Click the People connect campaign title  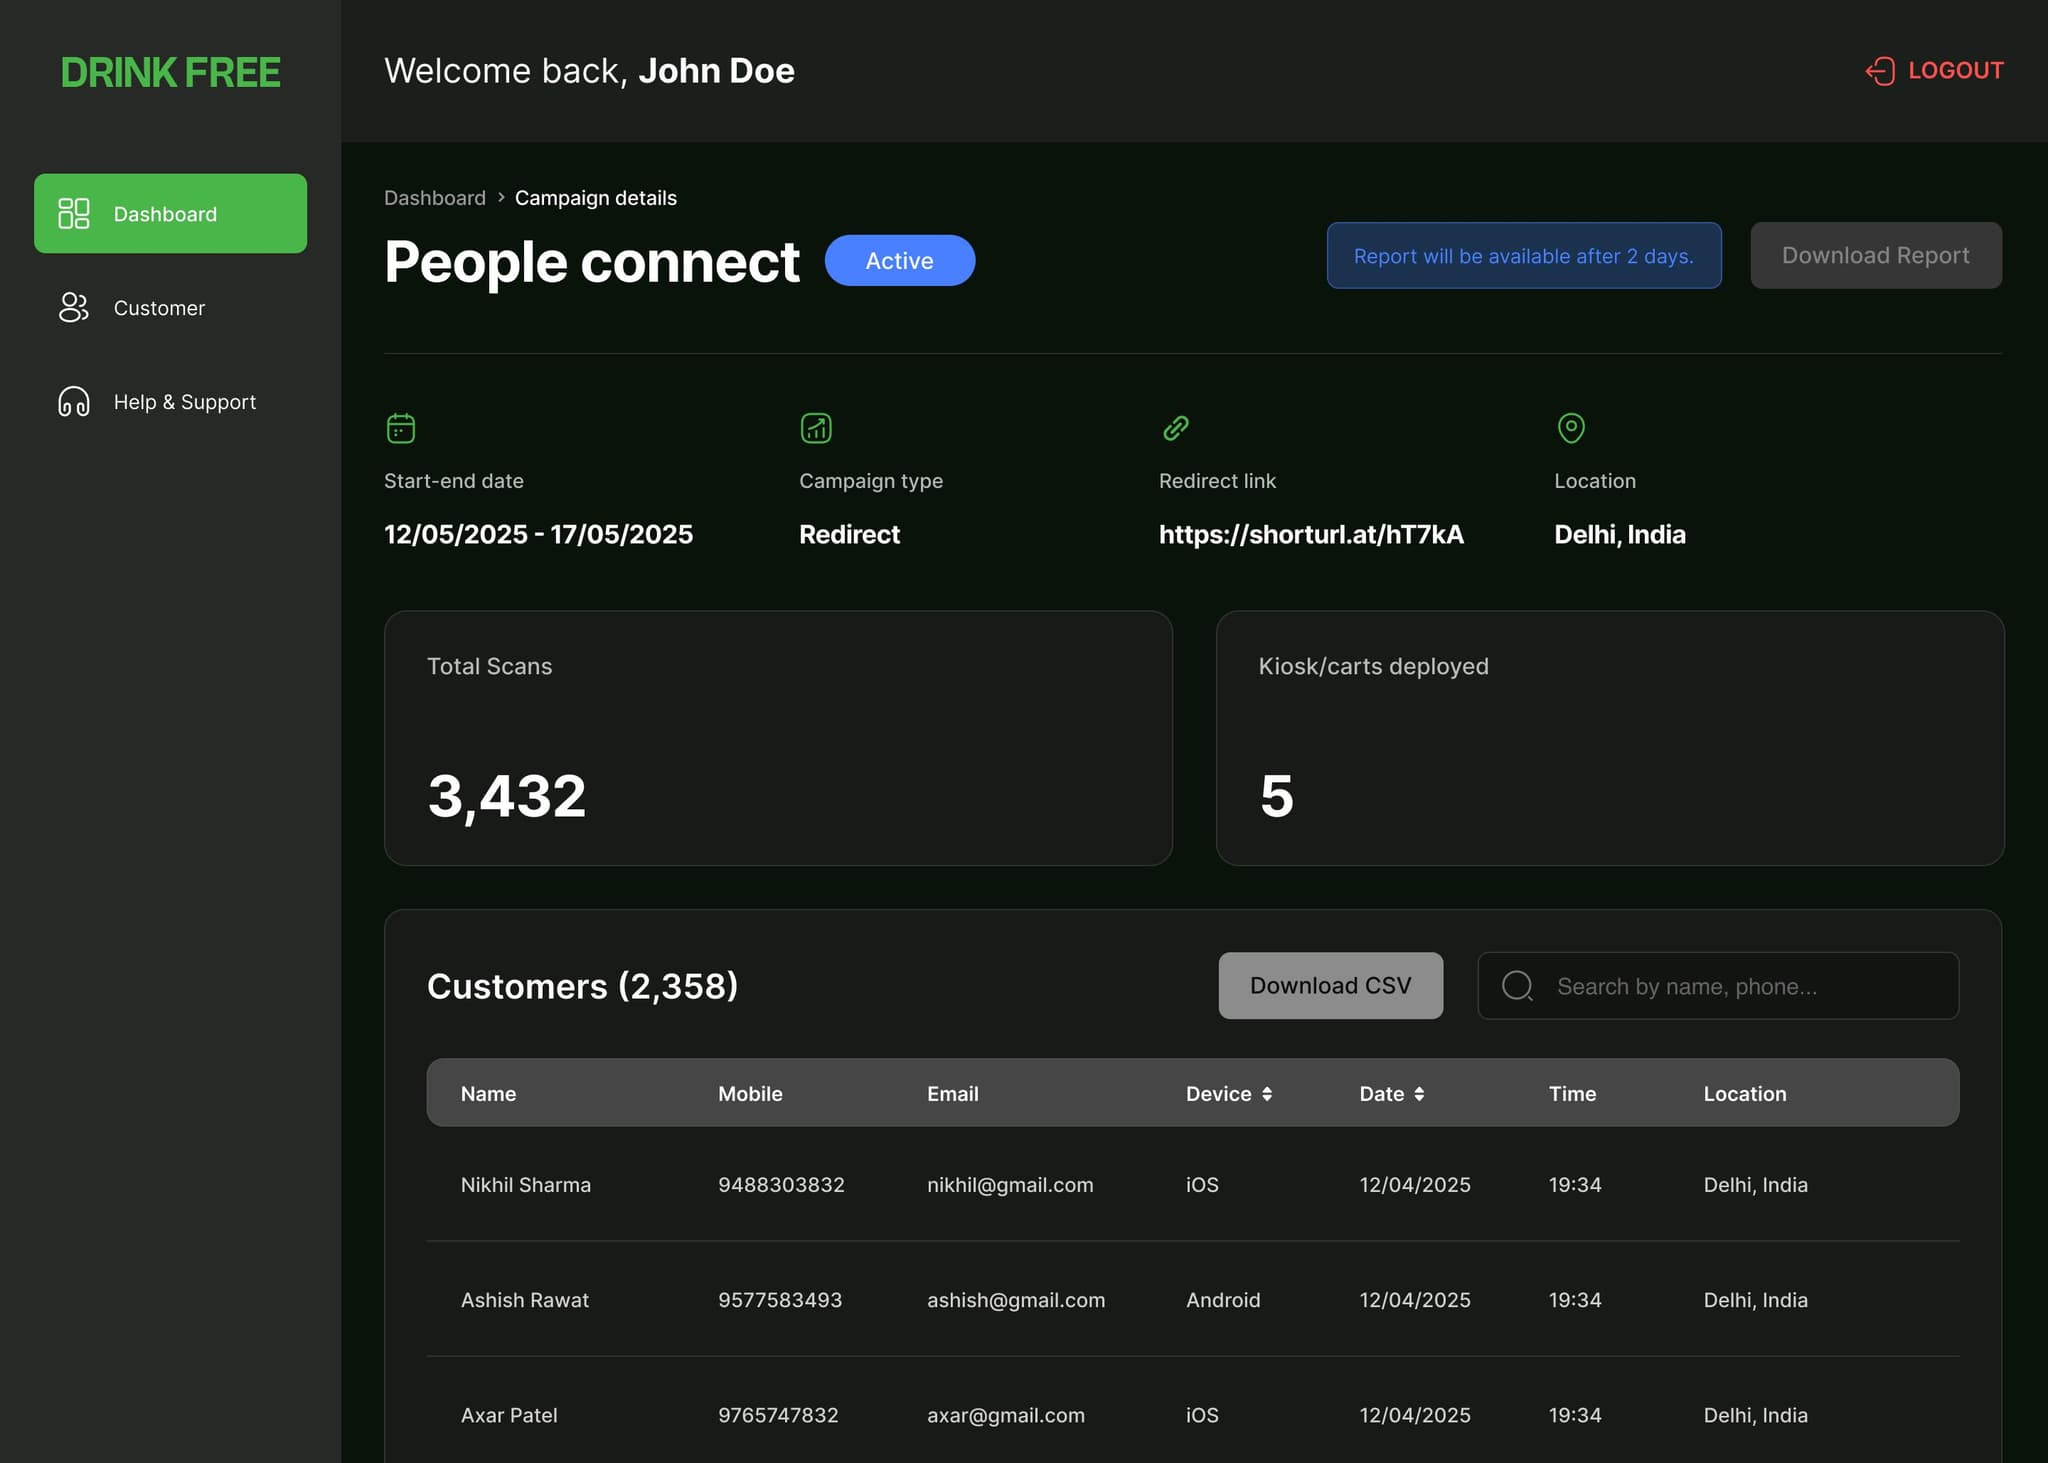tap(592, 262)
